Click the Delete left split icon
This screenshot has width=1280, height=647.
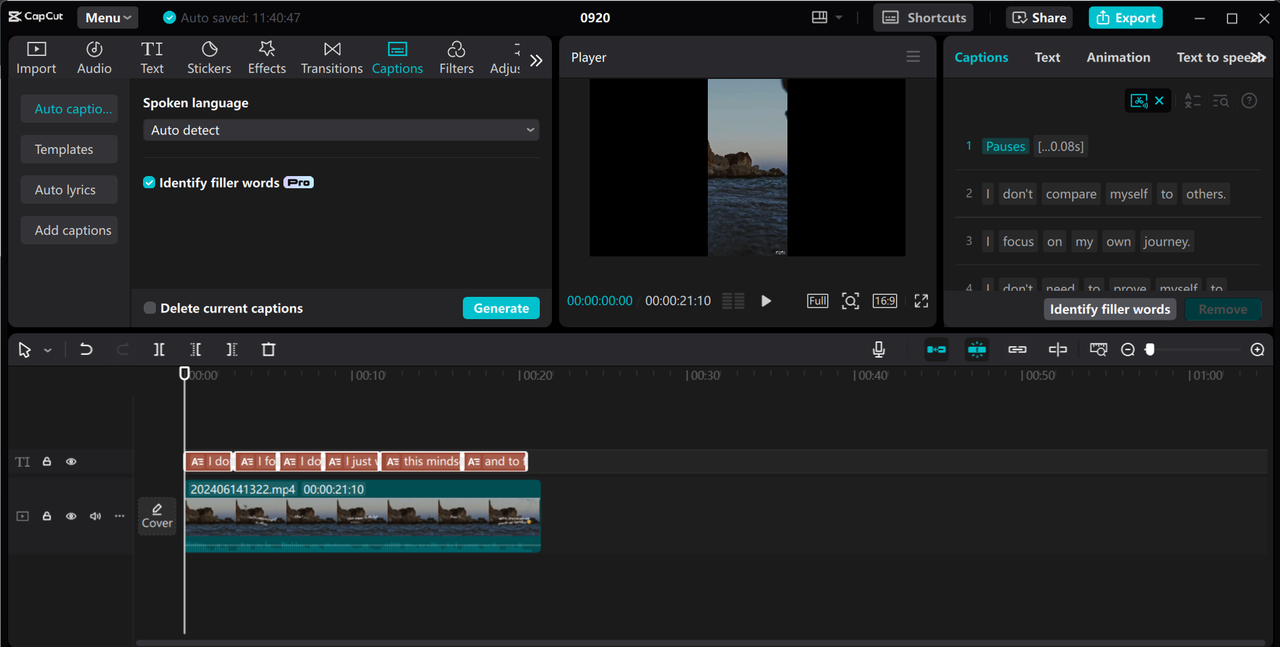pyautogui.click(x=196, y=349)
